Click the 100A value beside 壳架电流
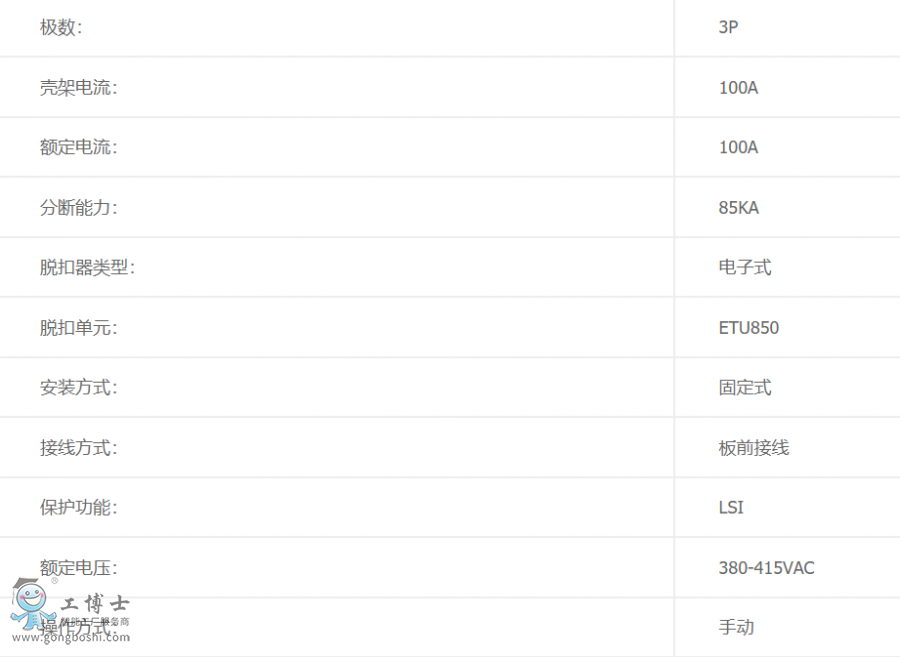The width and height of the screenshot is (900, 657). [738, 88]
